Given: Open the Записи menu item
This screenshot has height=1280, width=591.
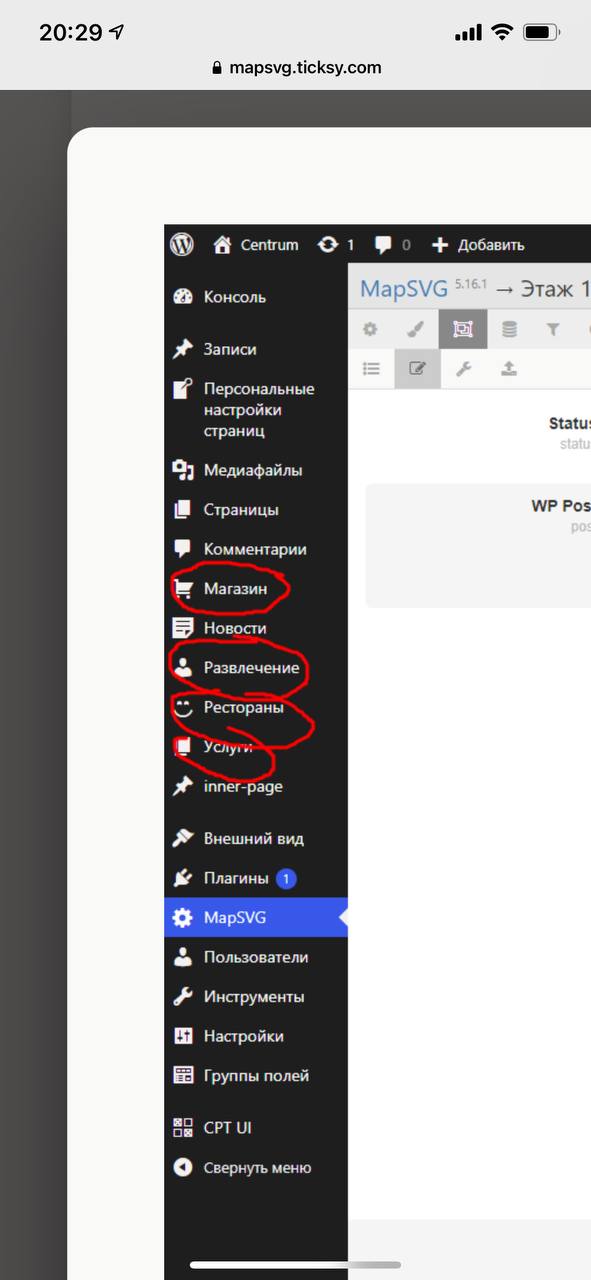Looking at the screenshot, I should tap(256, 350).
